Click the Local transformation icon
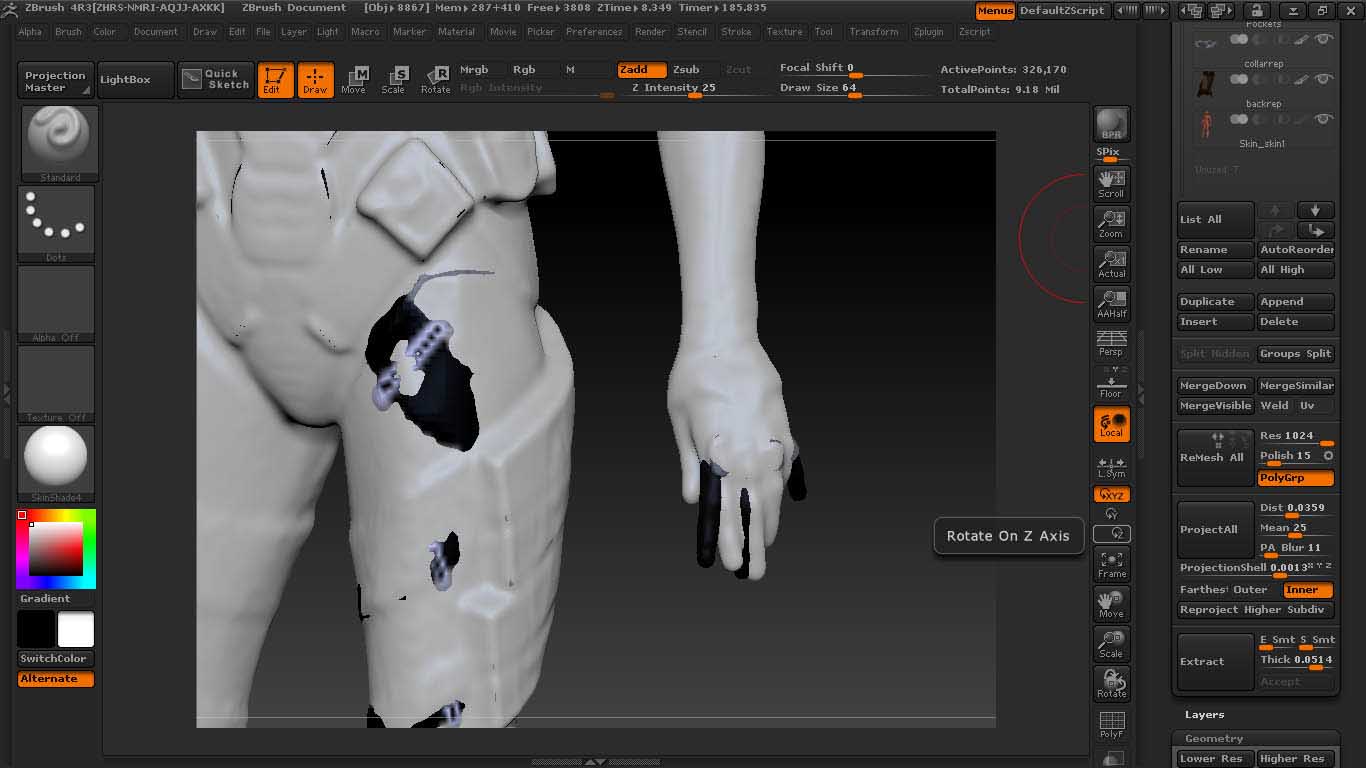 coord(1111,424)
